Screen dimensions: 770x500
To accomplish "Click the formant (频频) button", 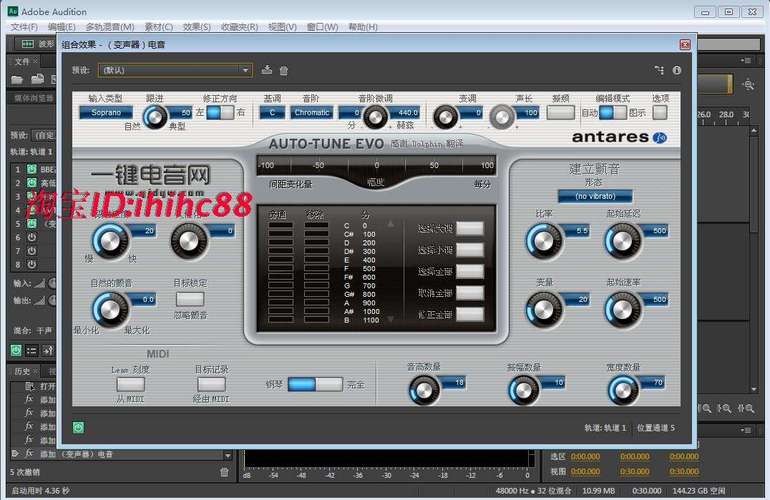I will coord(560,112).
